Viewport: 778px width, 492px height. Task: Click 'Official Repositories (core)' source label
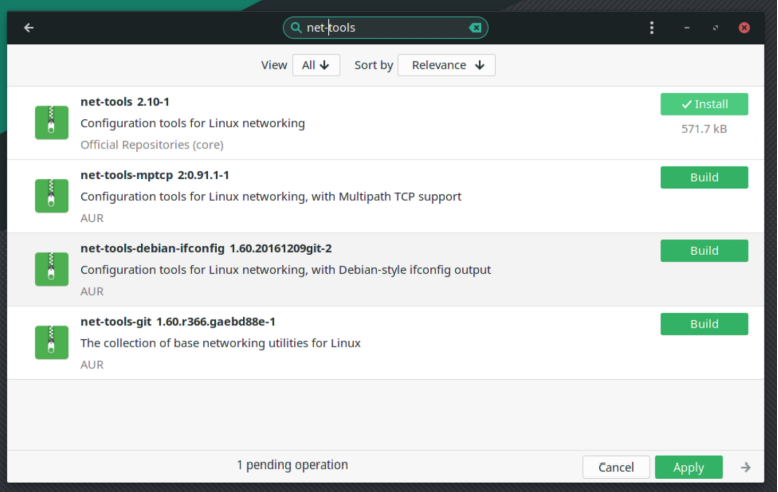(152, 145)
